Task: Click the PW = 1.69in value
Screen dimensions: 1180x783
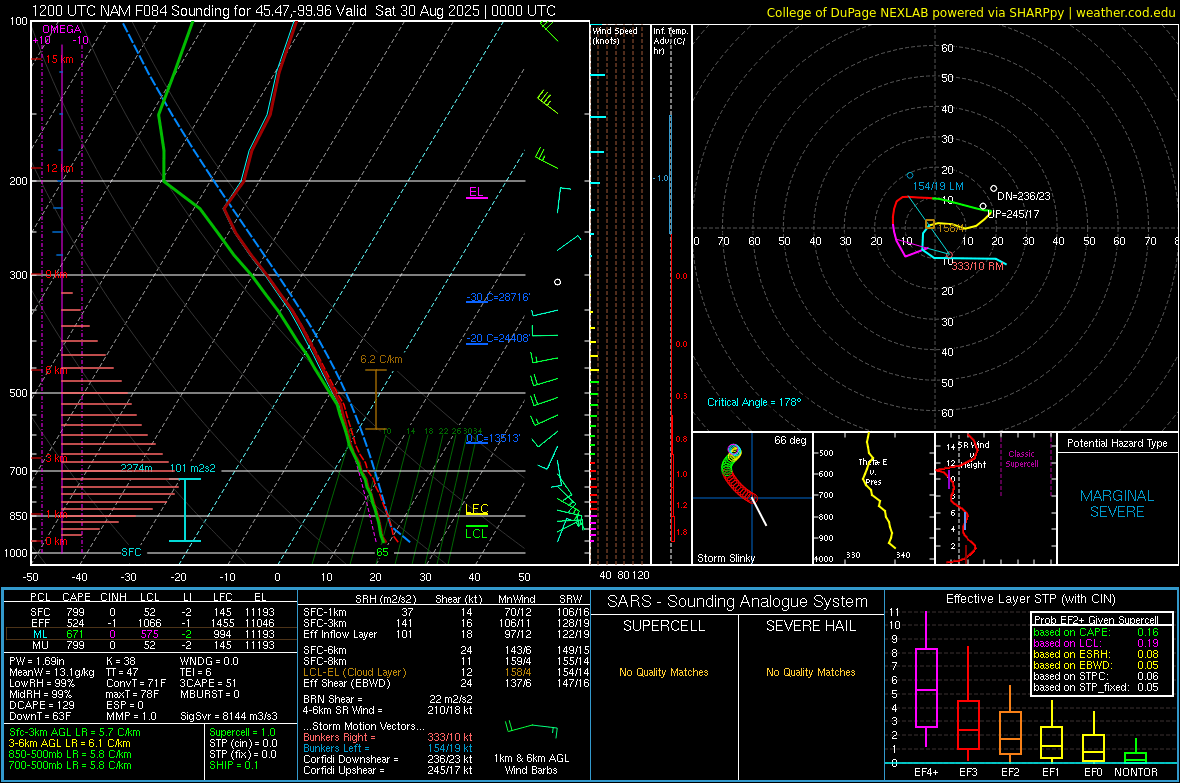Action: 39,661
